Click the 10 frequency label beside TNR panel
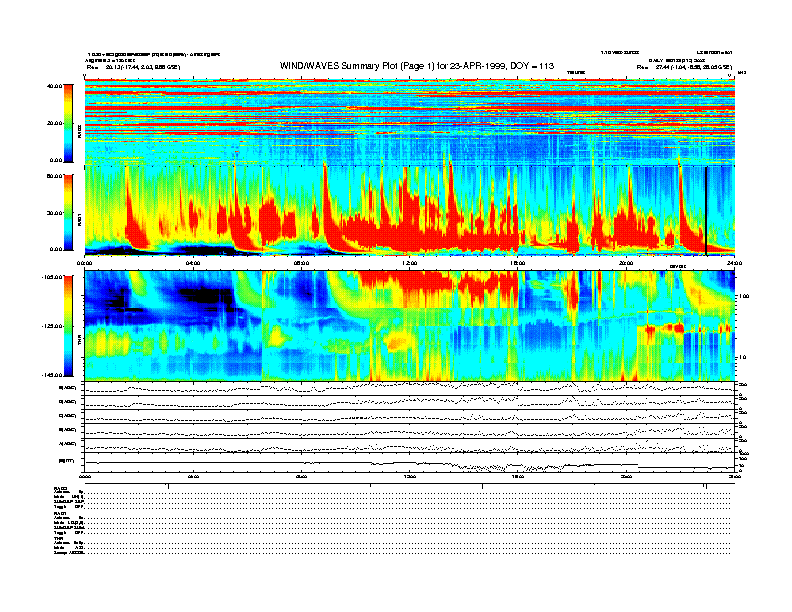This screenshot has height=612, width=792. pyautogui.click(x=745, y=358)
